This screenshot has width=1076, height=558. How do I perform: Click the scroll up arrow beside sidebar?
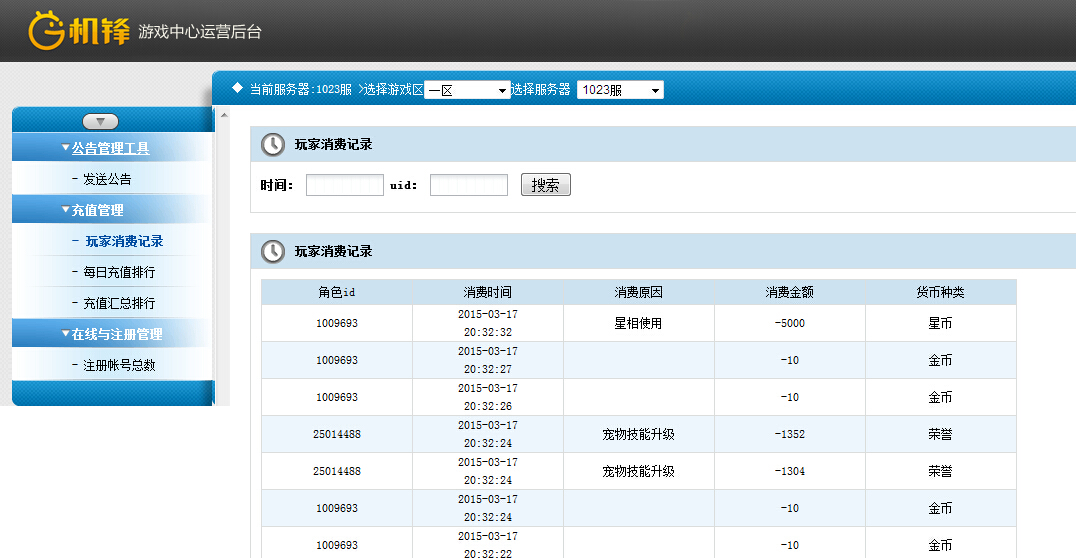coord(224,115)
